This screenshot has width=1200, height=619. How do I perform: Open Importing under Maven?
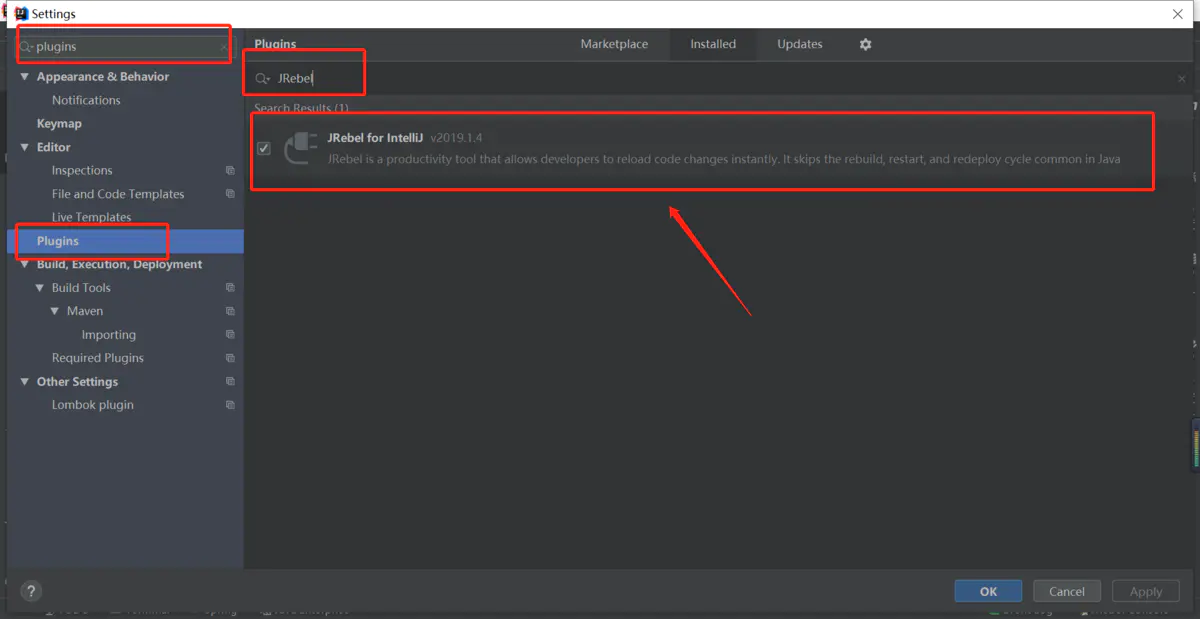click(x=109, y=335)
